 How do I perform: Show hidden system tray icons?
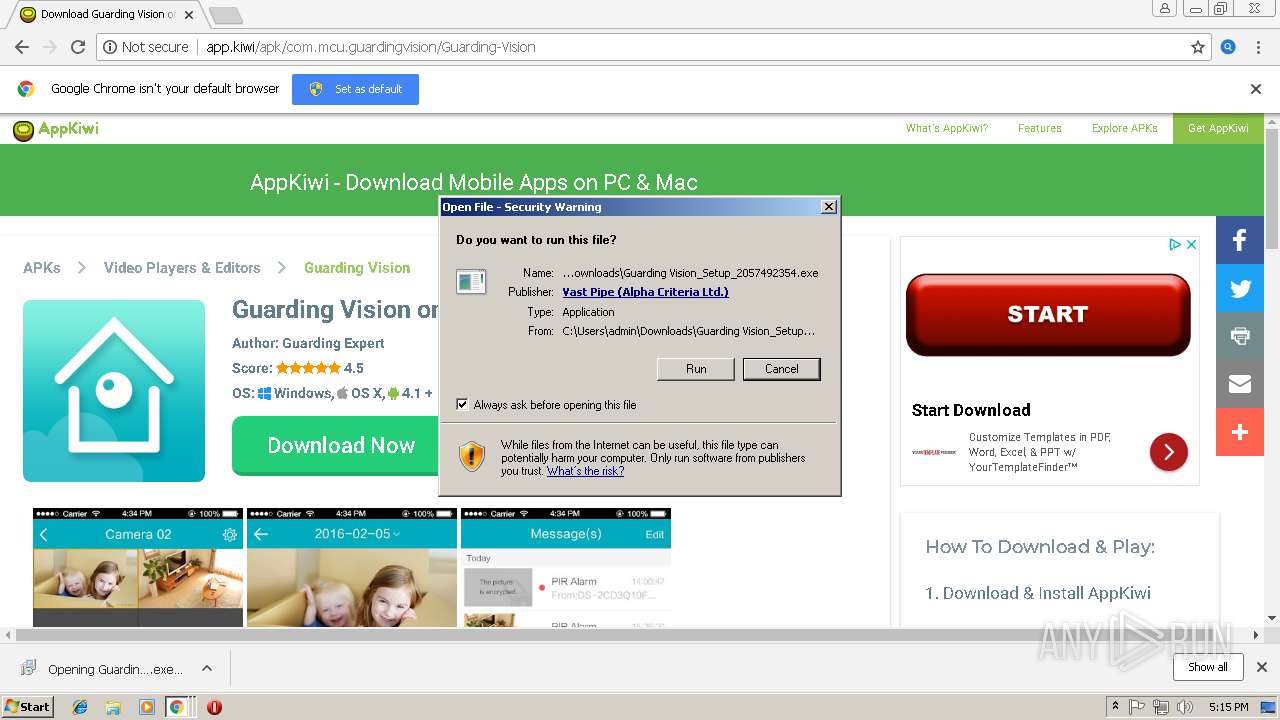1115,707
